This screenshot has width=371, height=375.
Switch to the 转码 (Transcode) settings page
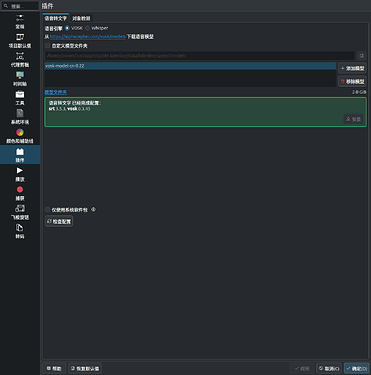(20, 231)
